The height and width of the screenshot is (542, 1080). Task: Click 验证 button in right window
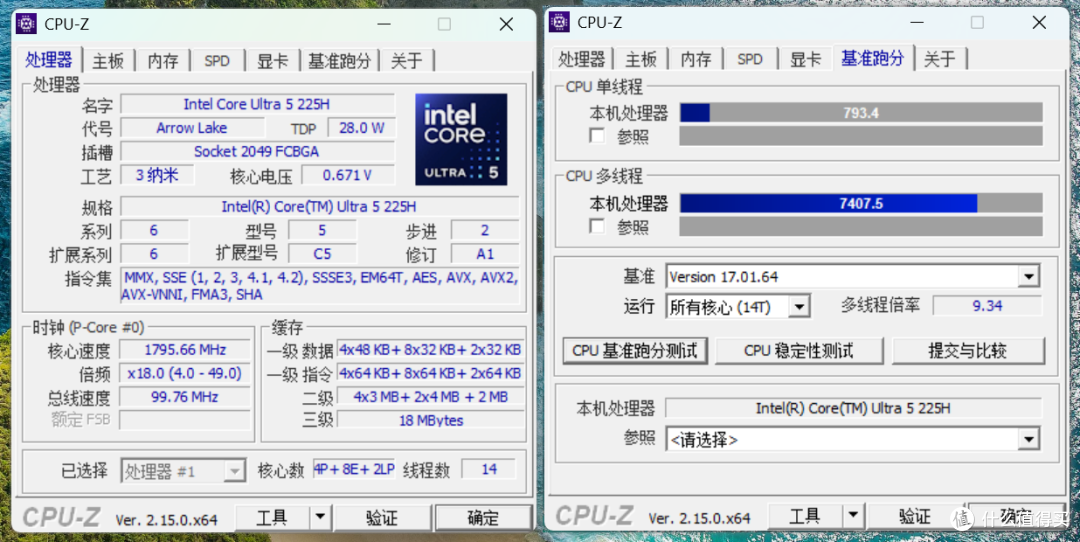tap(915, 515)
